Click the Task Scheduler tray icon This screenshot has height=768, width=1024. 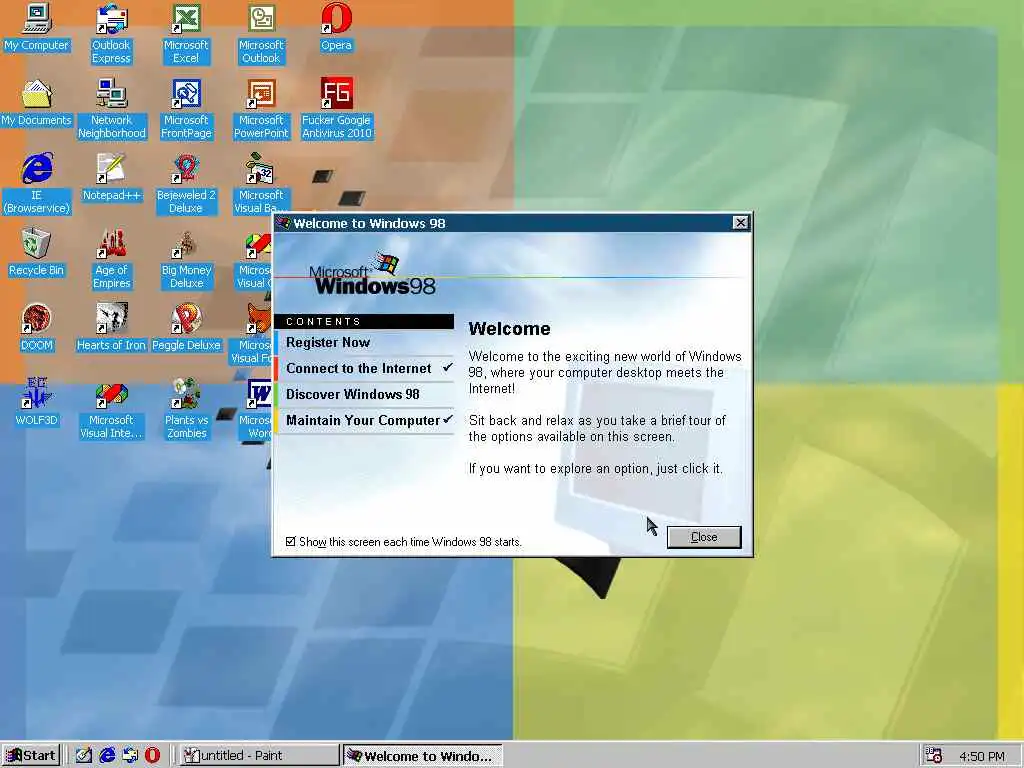[x=934, y=756]
